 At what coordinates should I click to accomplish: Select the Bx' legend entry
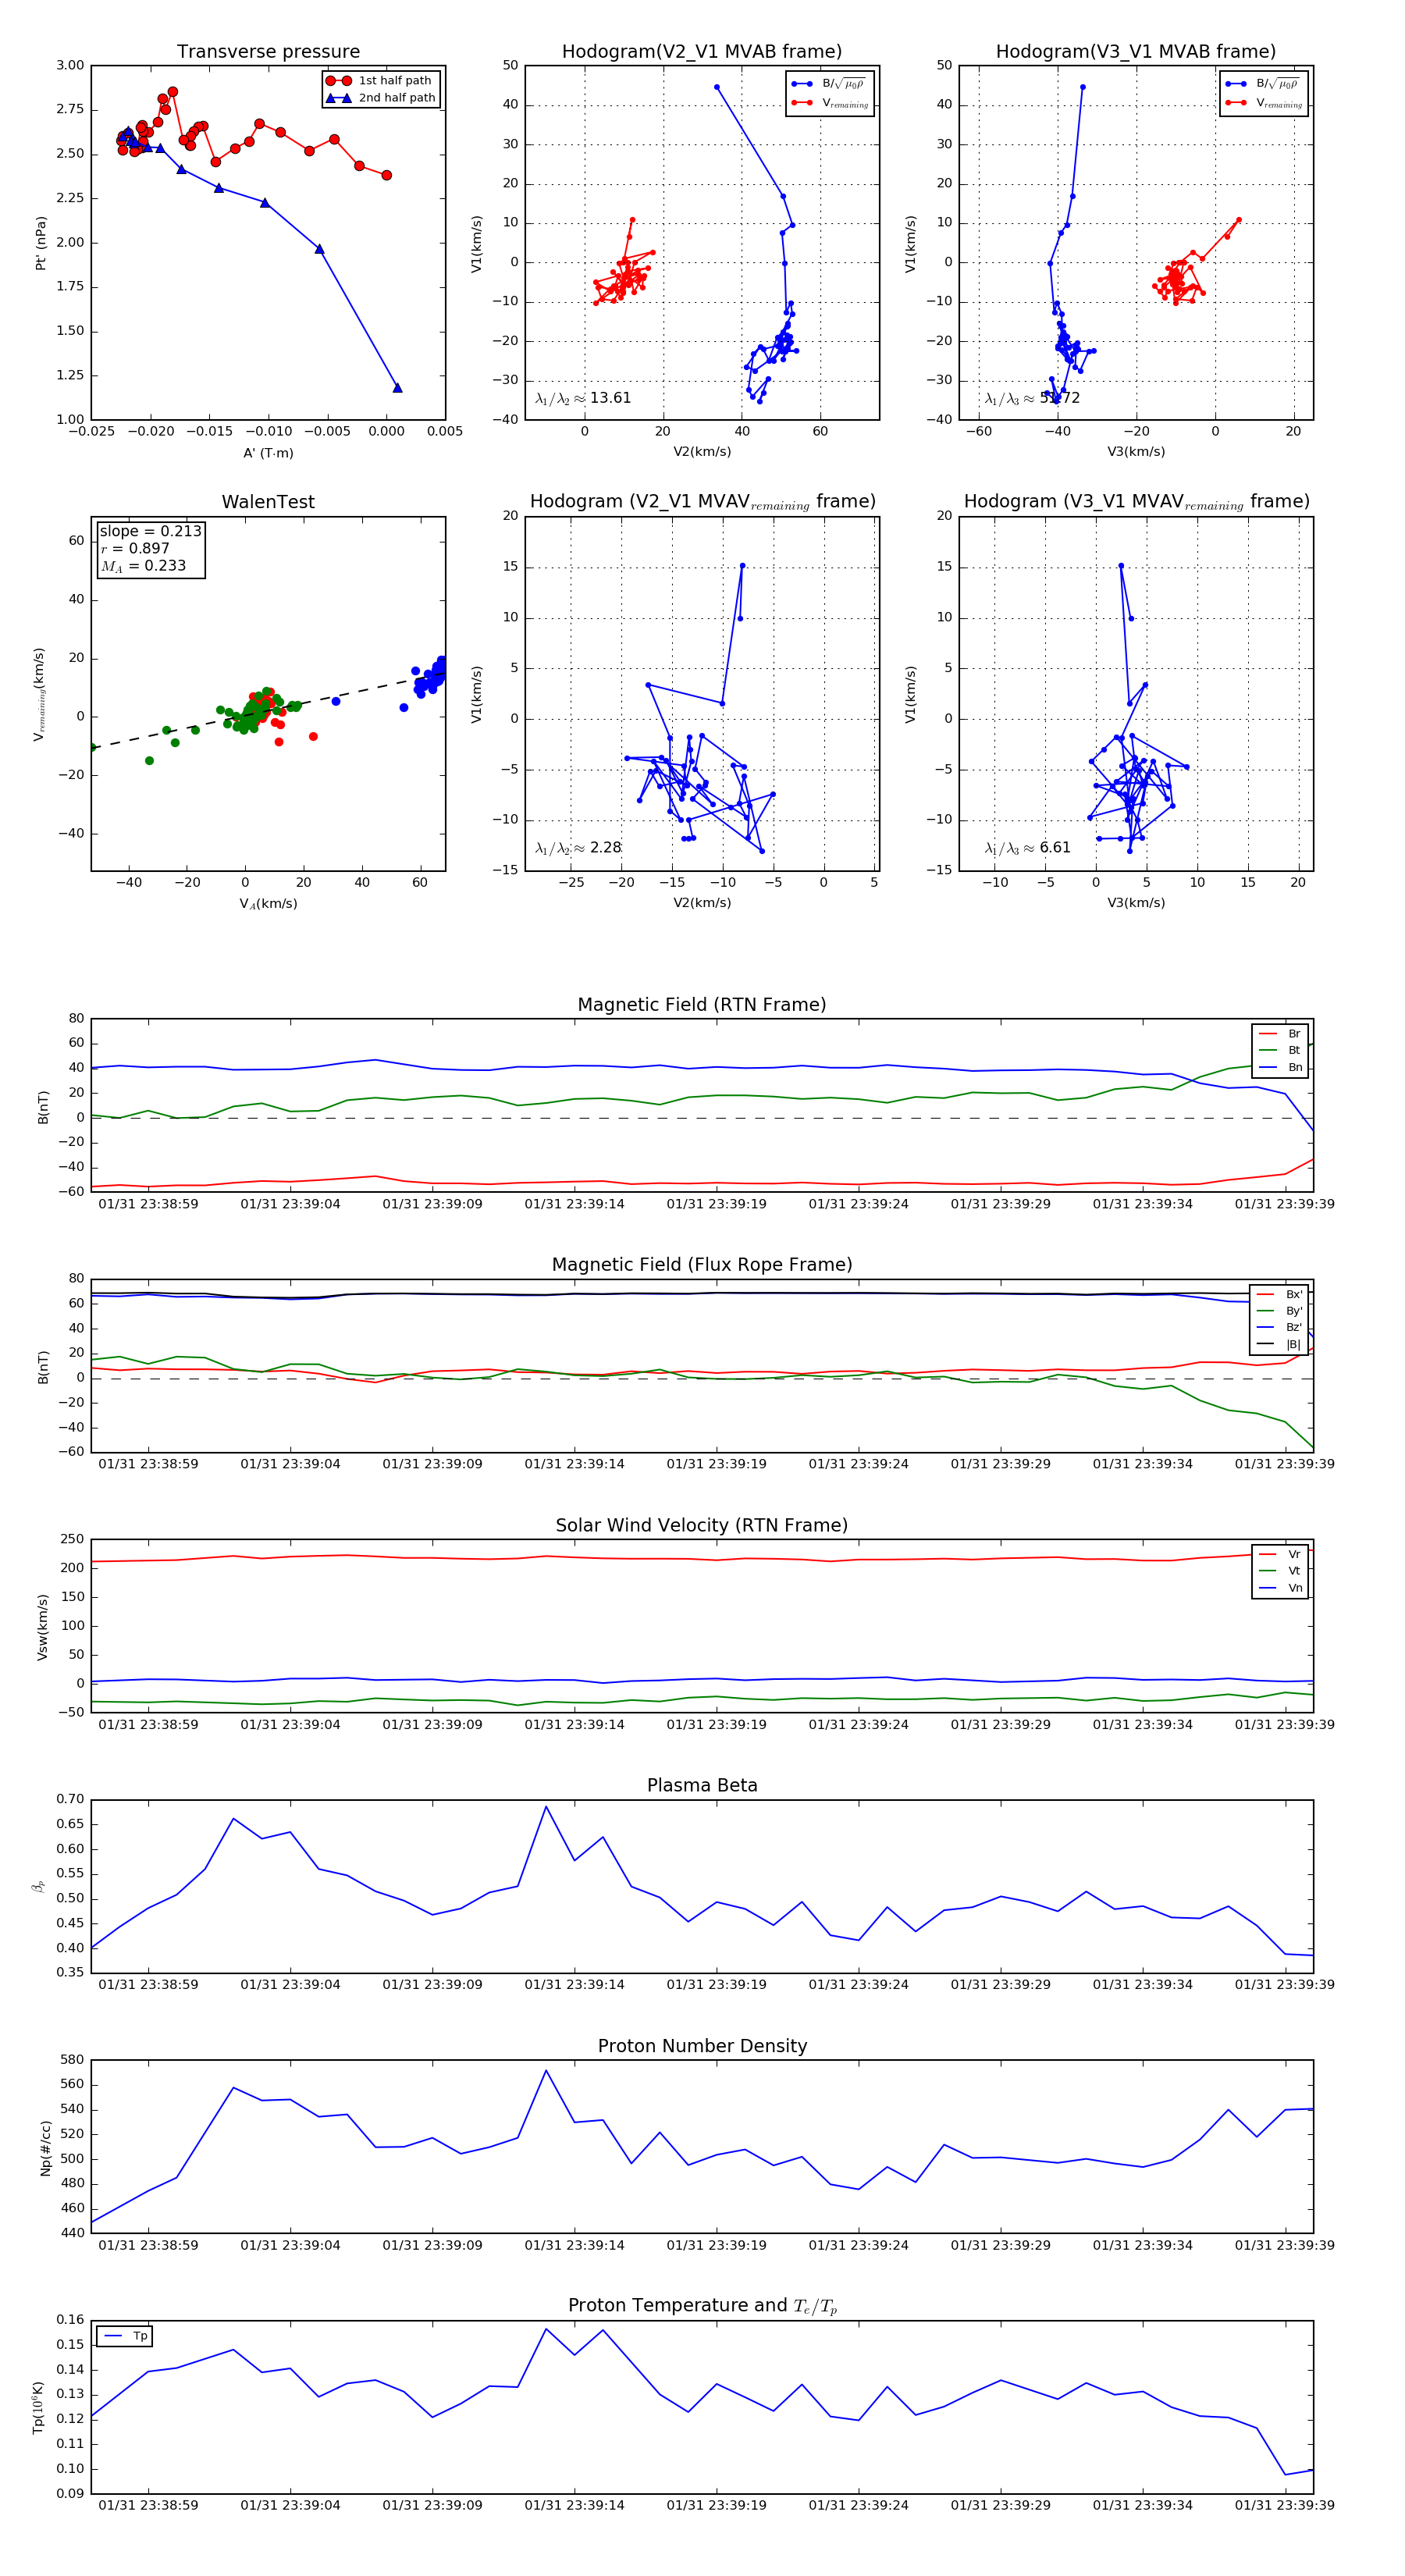[x=1280, y=1294]
